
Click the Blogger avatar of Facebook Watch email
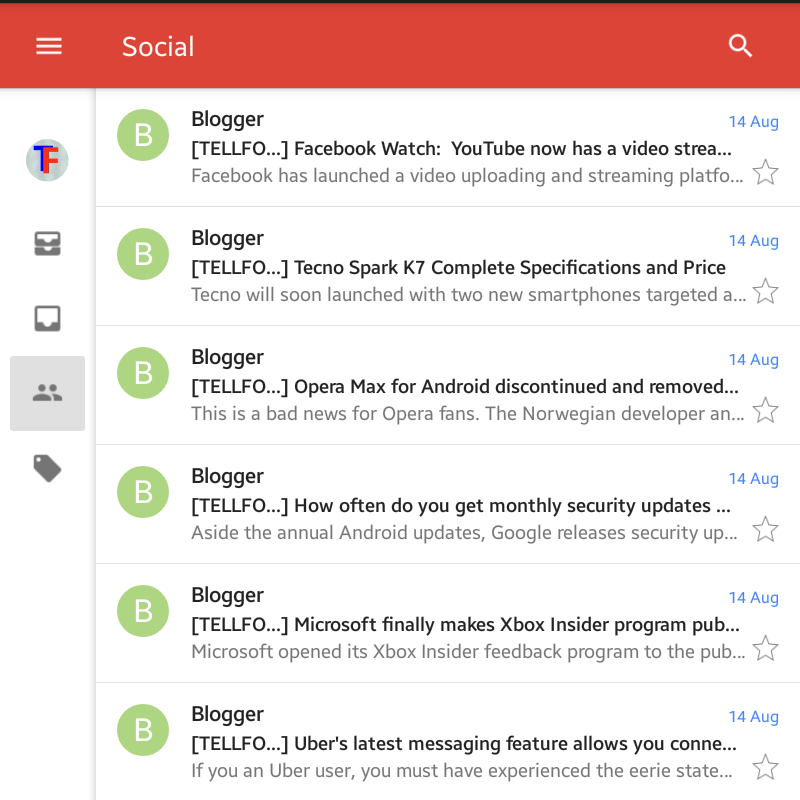[143, 135]
